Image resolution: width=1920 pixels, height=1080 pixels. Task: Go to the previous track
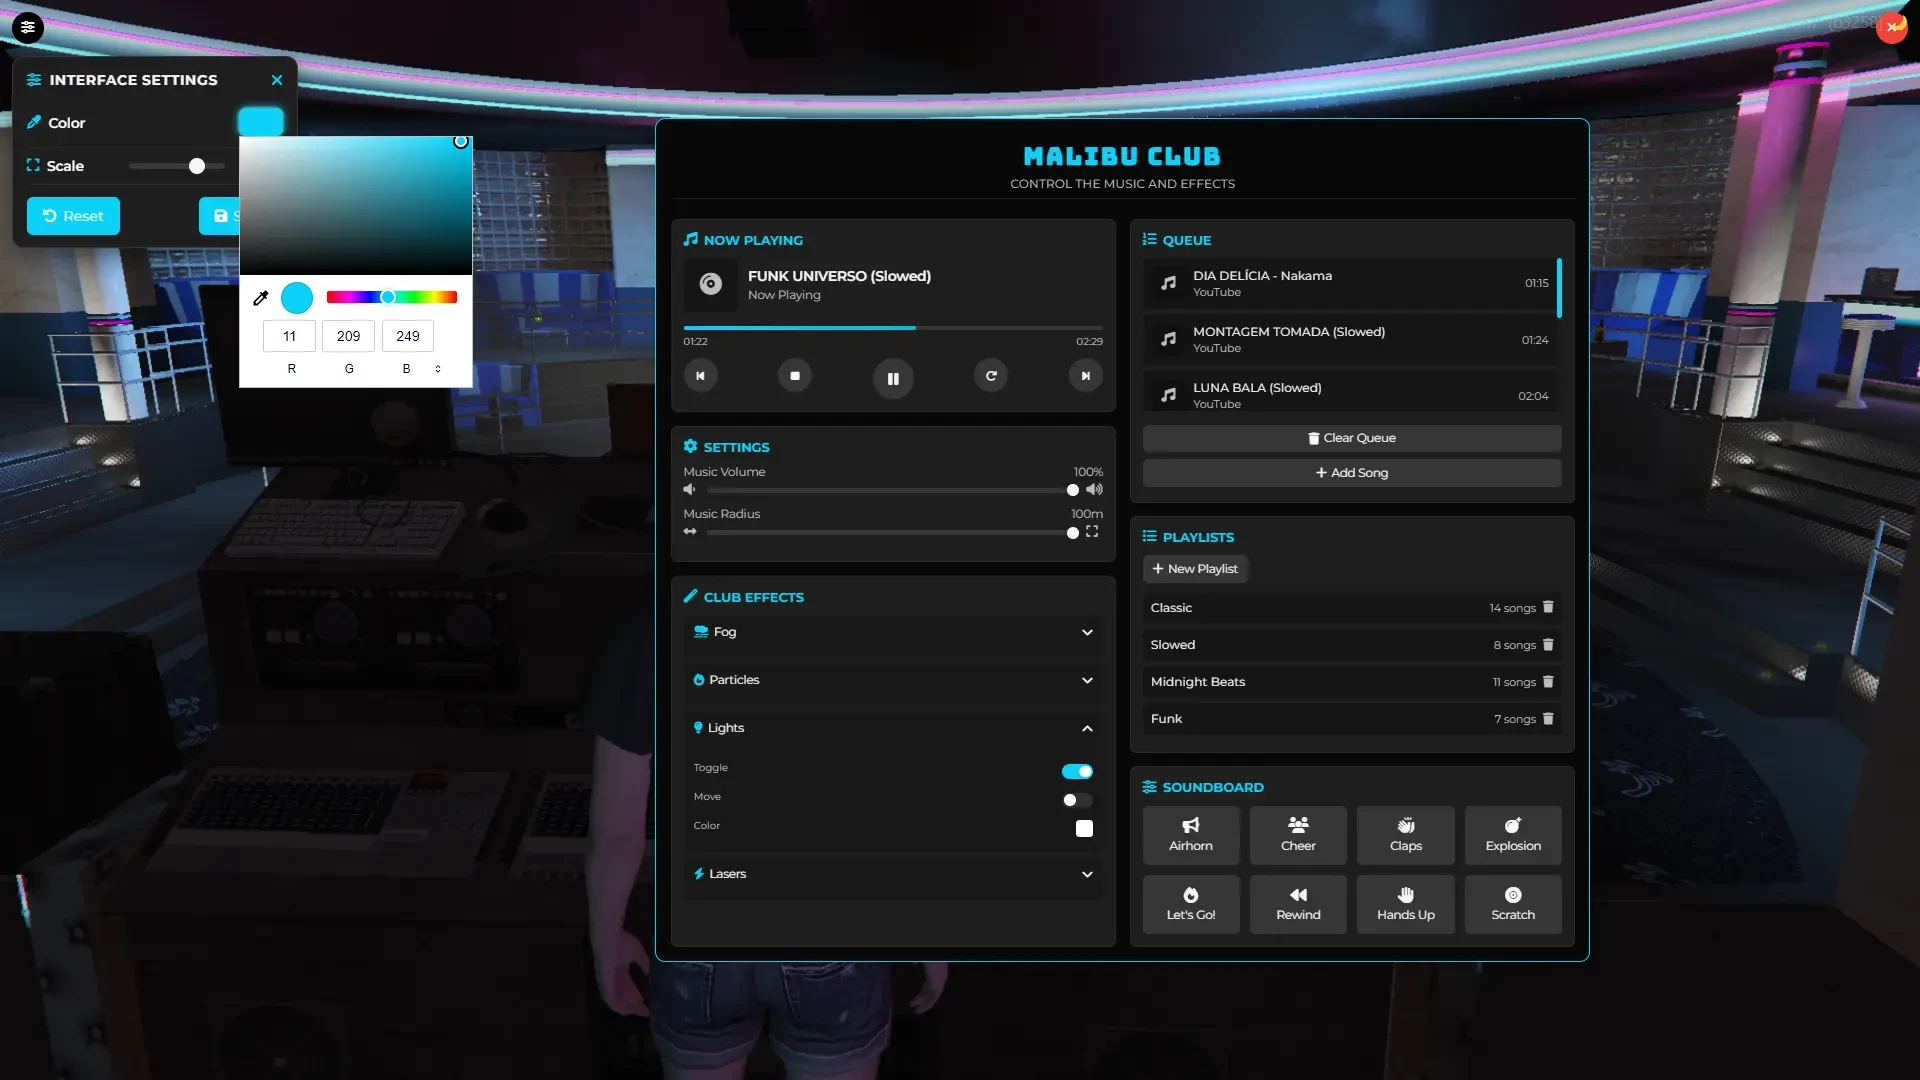point(700,376)
